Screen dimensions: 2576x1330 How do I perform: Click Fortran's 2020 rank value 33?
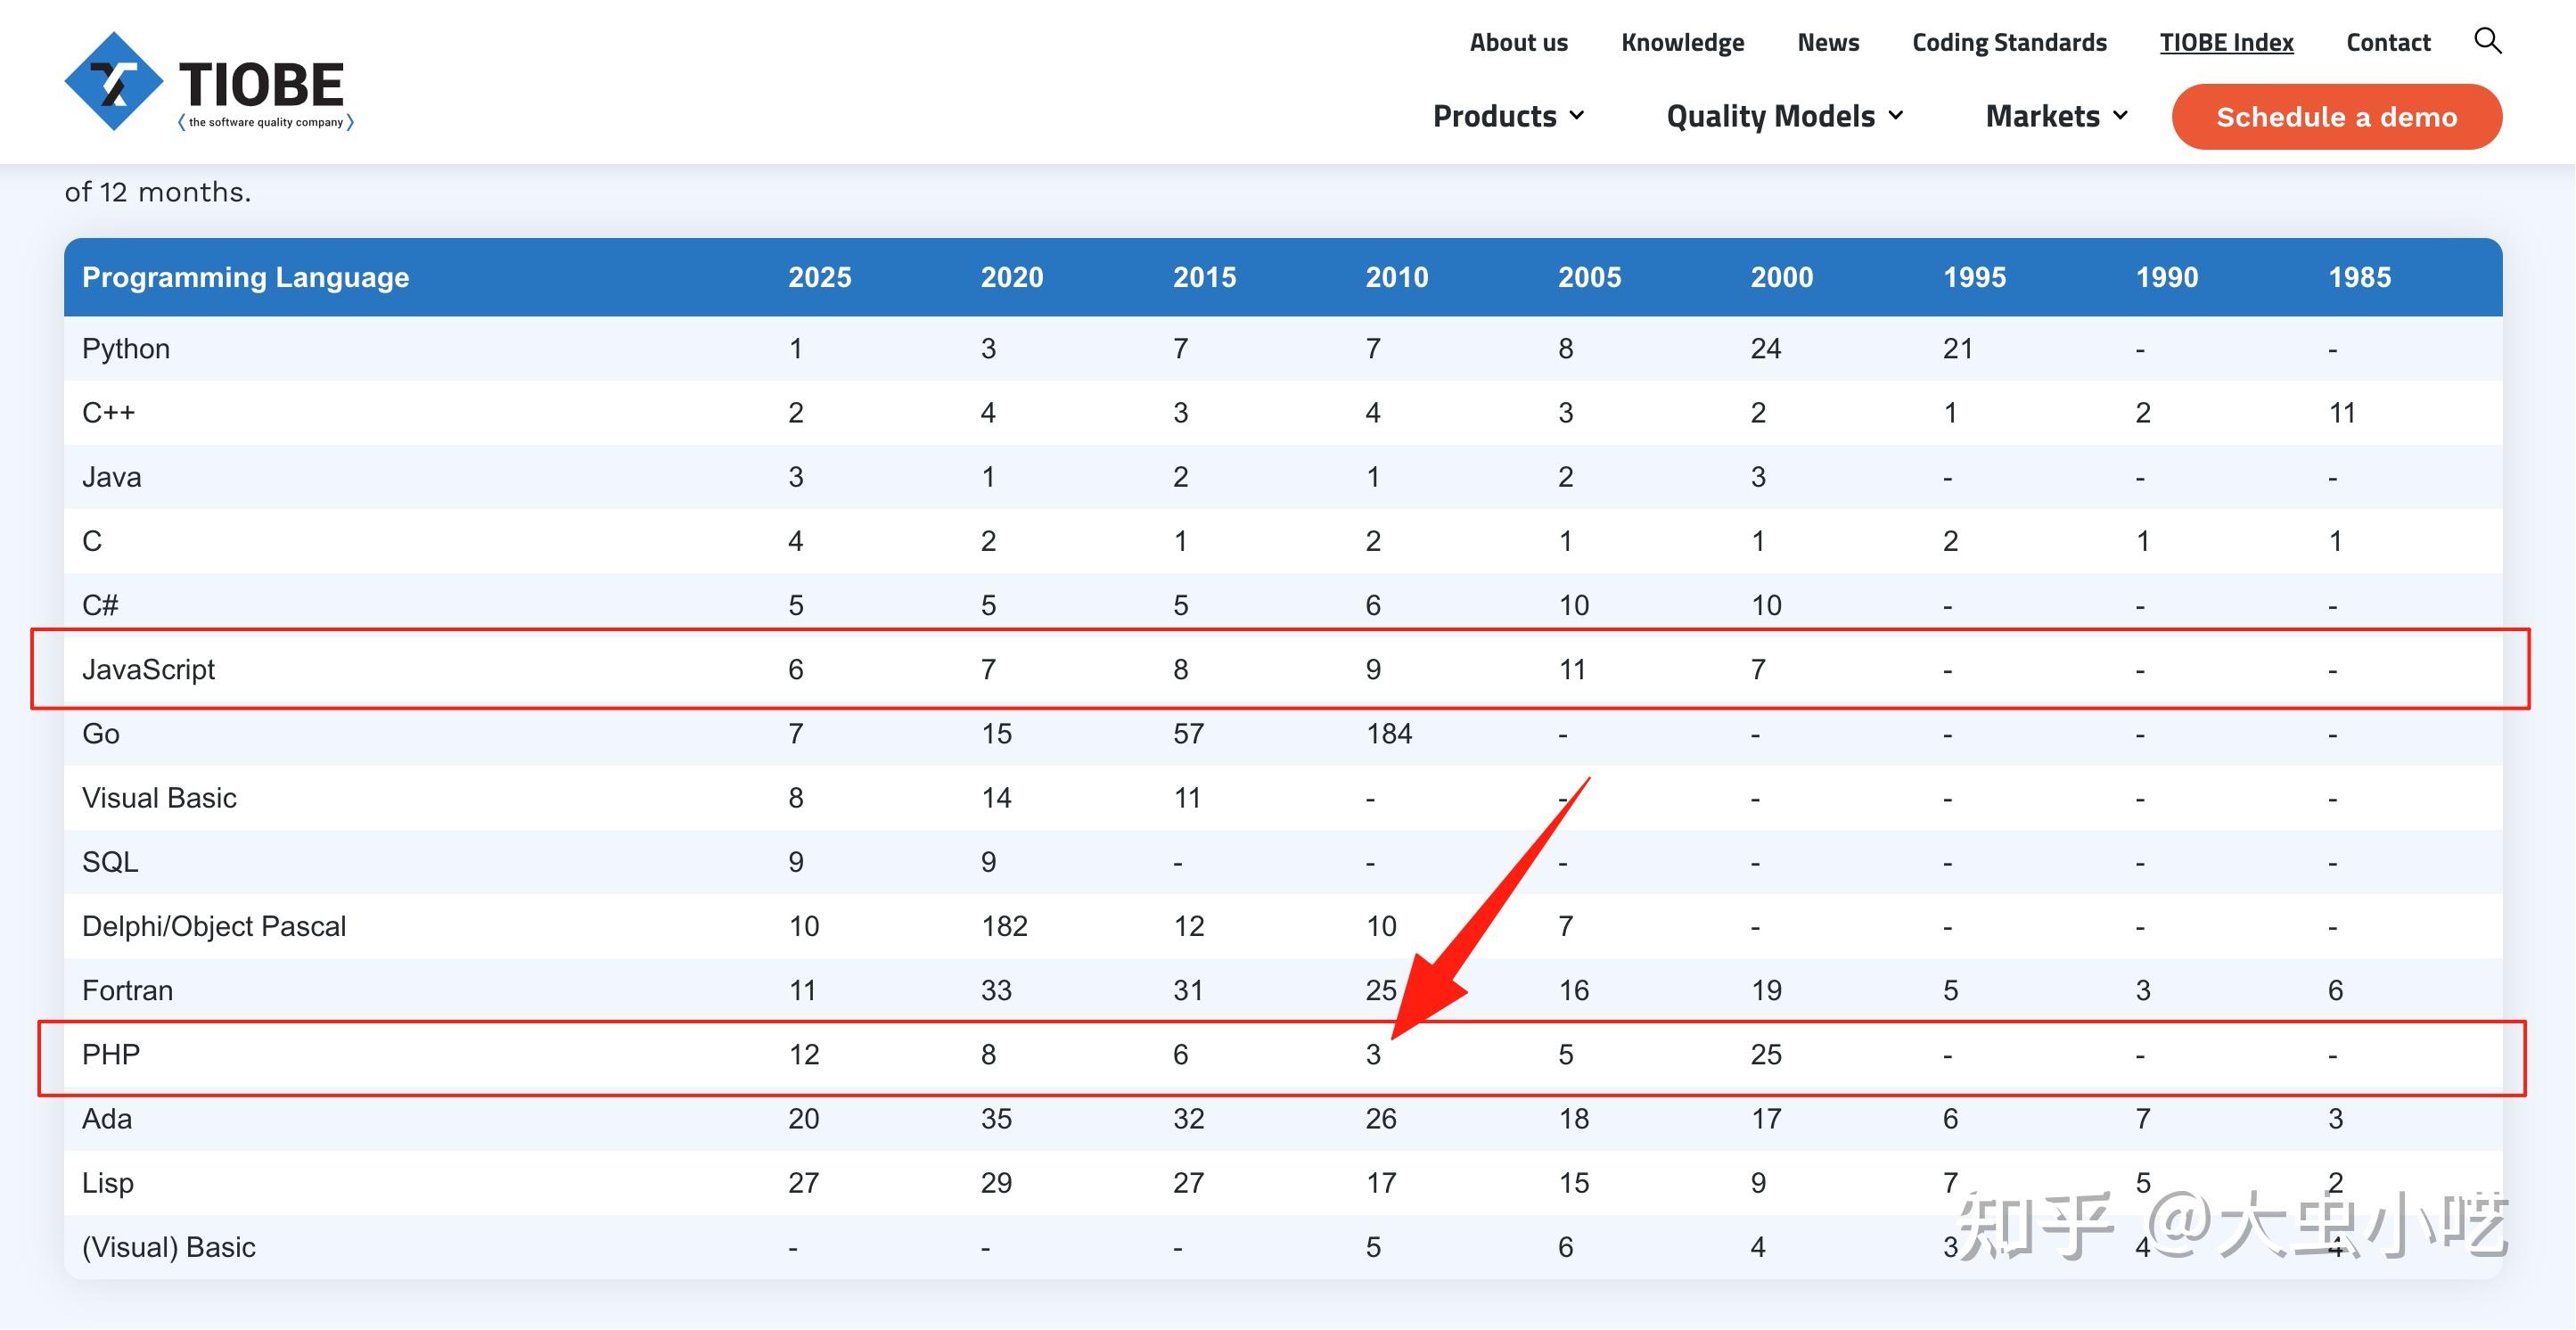tap(996, 990)
